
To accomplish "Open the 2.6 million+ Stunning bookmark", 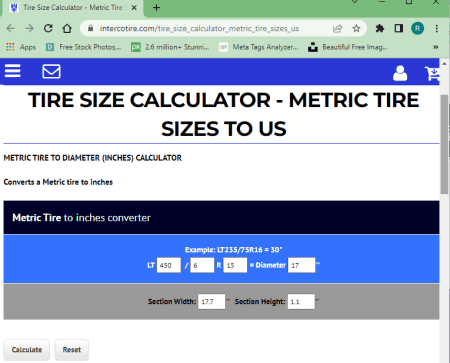I will click(x=170, y=47).
